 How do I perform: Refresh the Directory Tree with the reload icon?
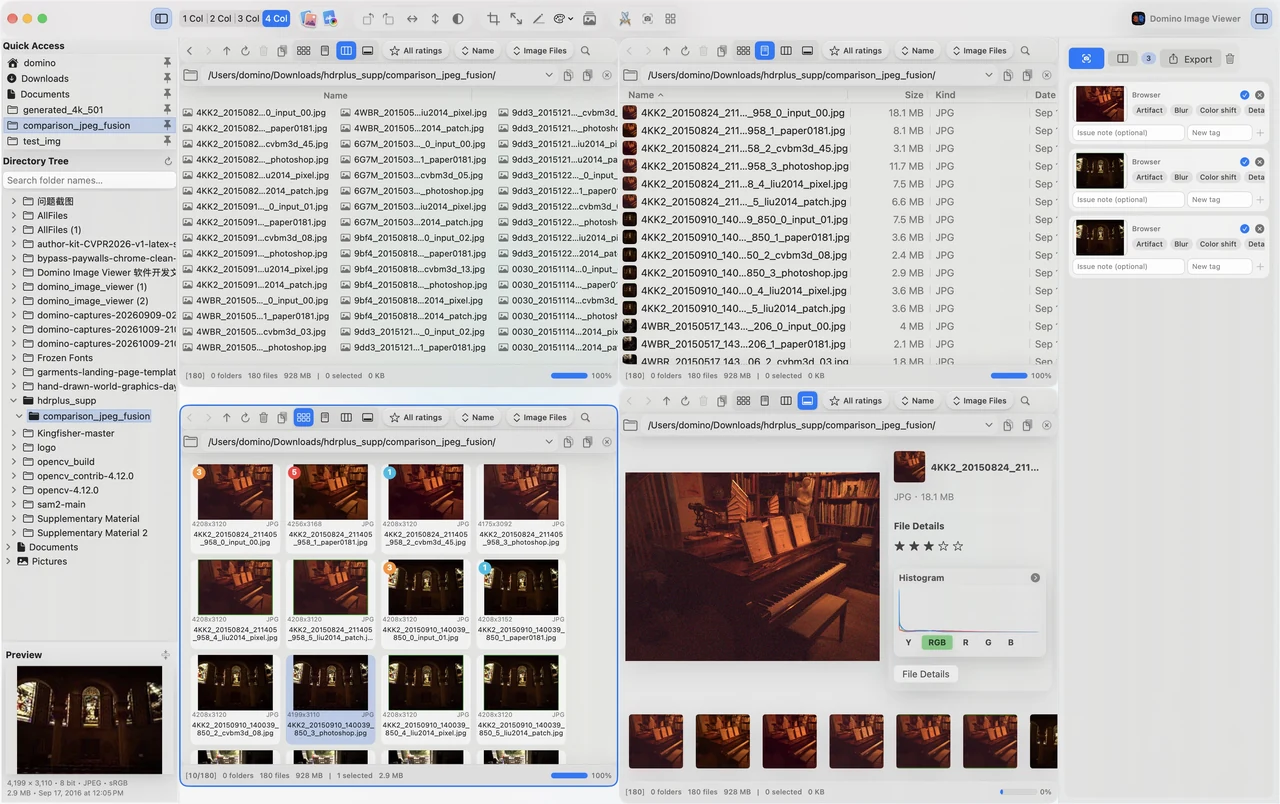click(168, 161)
